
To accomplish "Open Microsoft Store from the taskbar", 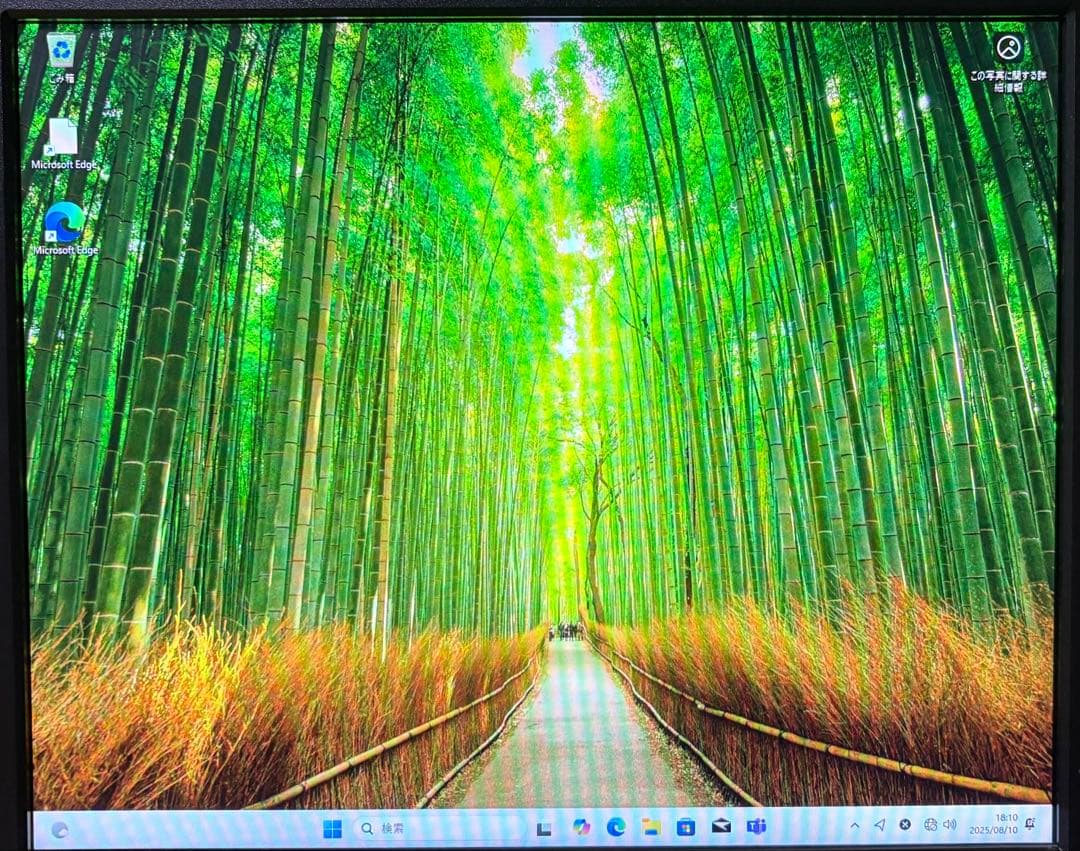I will (686, 827).
